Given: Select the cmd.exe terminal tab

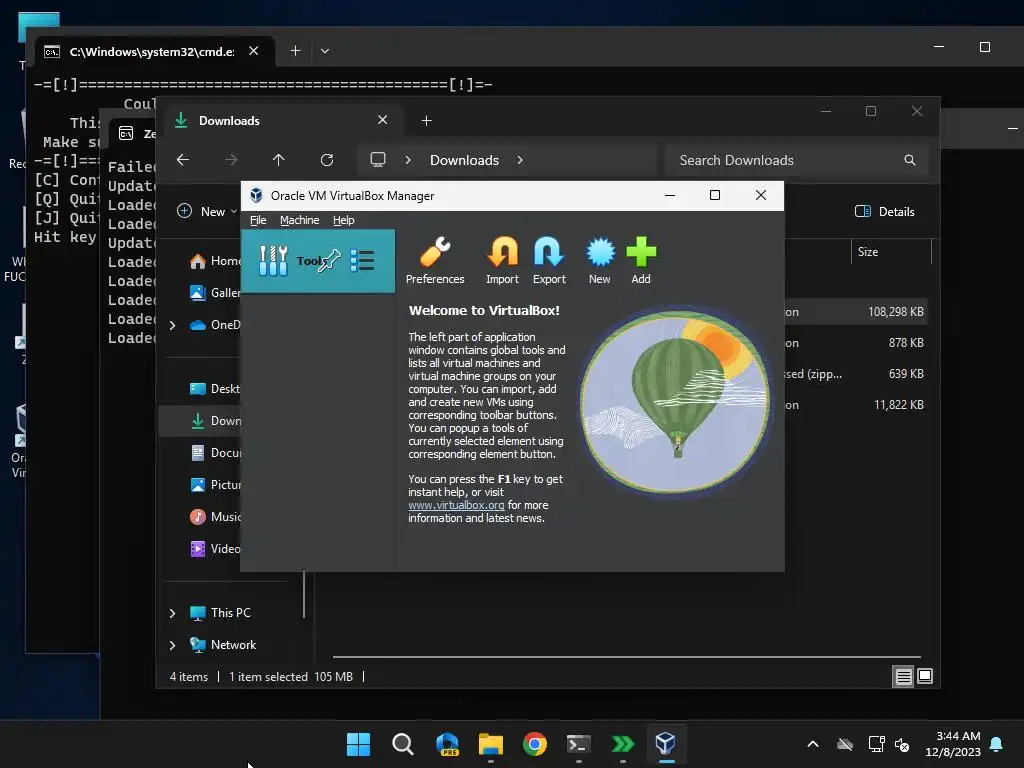Looking at the screenshot, I should tap(154, 51).
